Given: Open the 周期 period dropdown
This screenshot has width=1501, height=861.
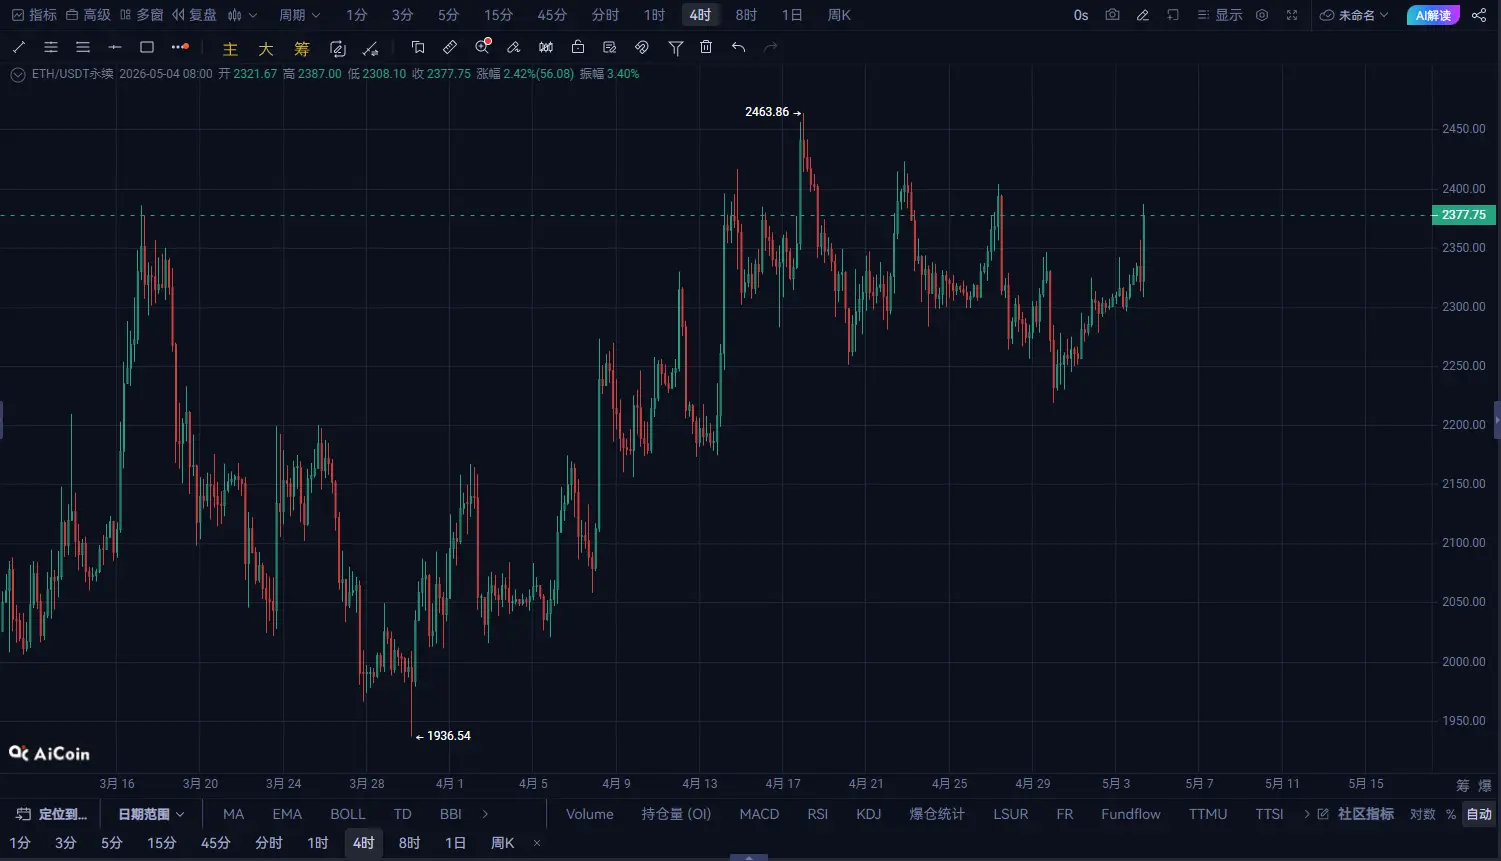Looking at the screenshot, I should click(x=299, y=15).
